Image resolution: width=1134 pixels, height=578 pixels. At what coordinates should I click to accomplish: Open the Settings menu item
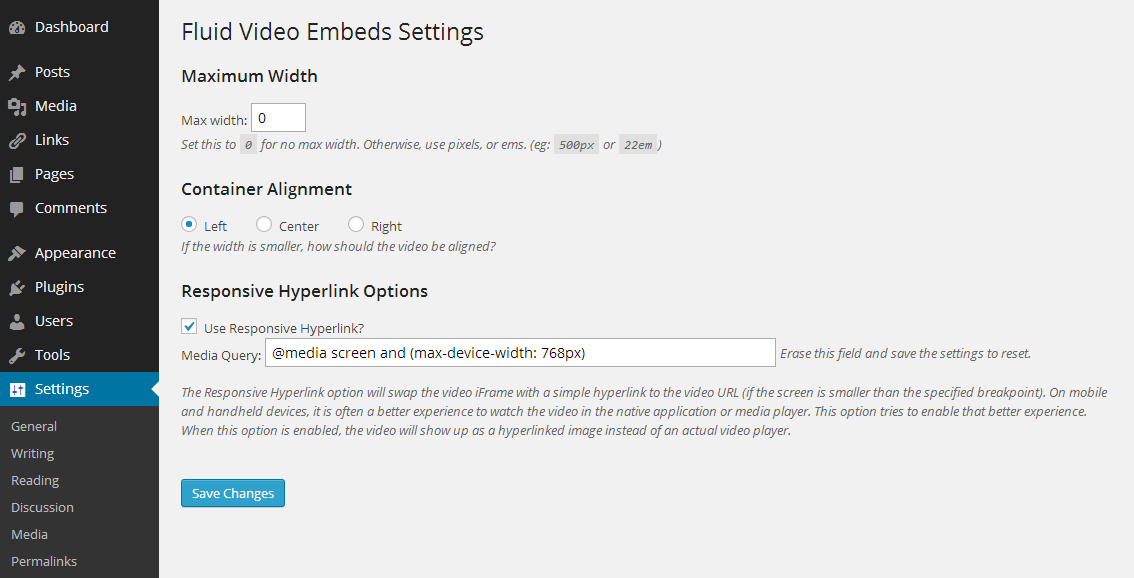click(x=62, y=389)
